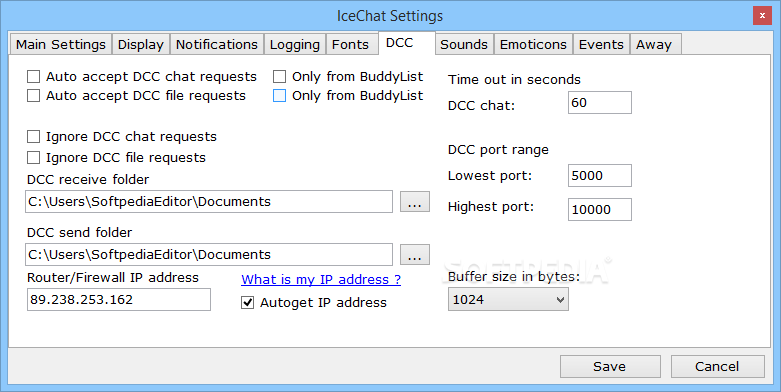Click the DCC receive folder path field
781x392 pixels.
click(x=209, y=202)
